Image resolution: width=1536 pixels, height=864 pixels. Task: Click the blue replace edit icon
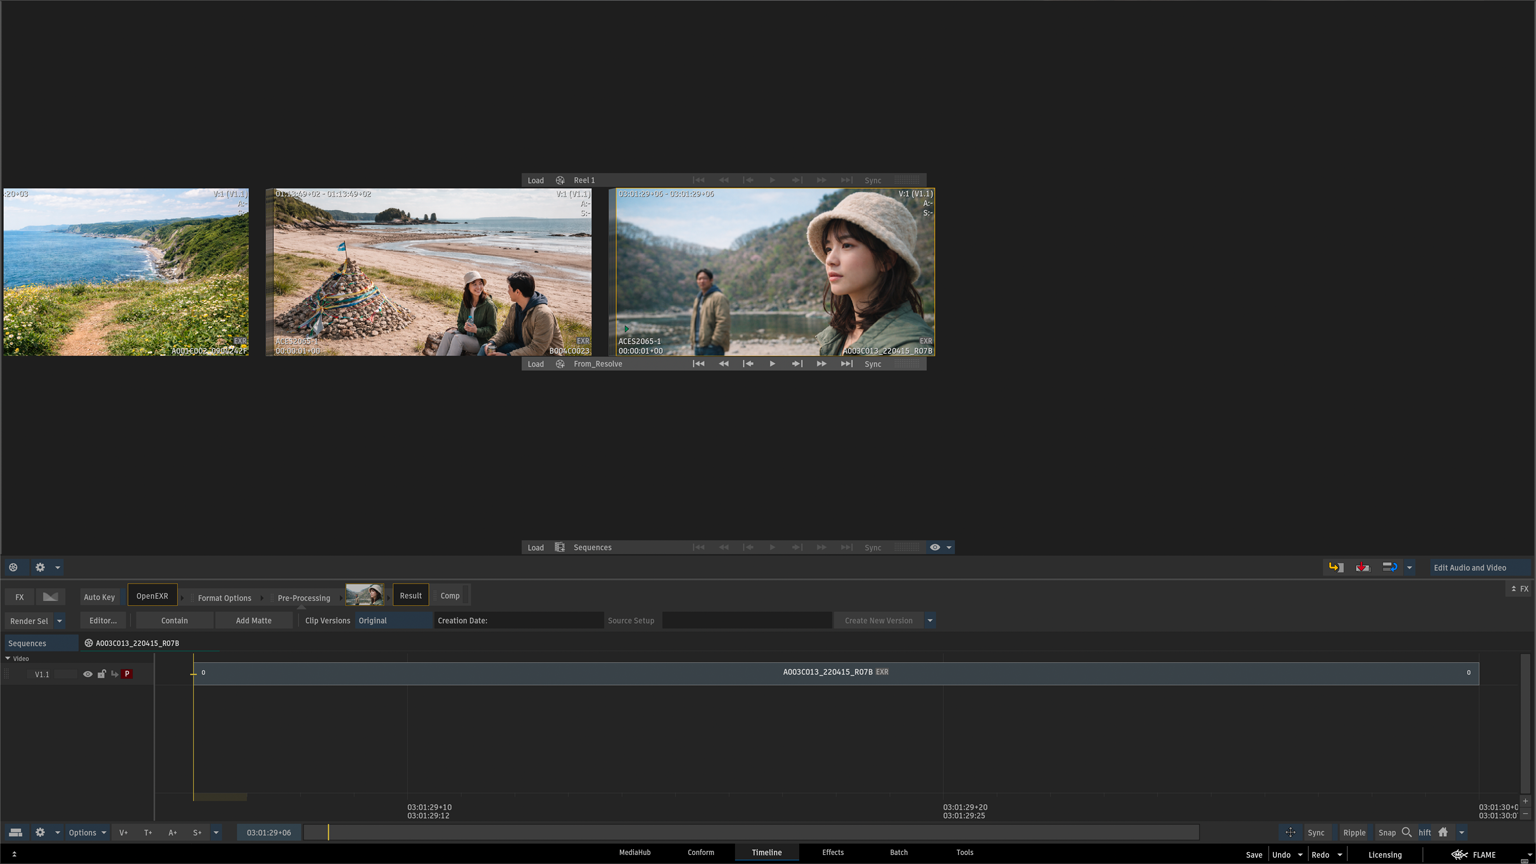(1389, 567)
